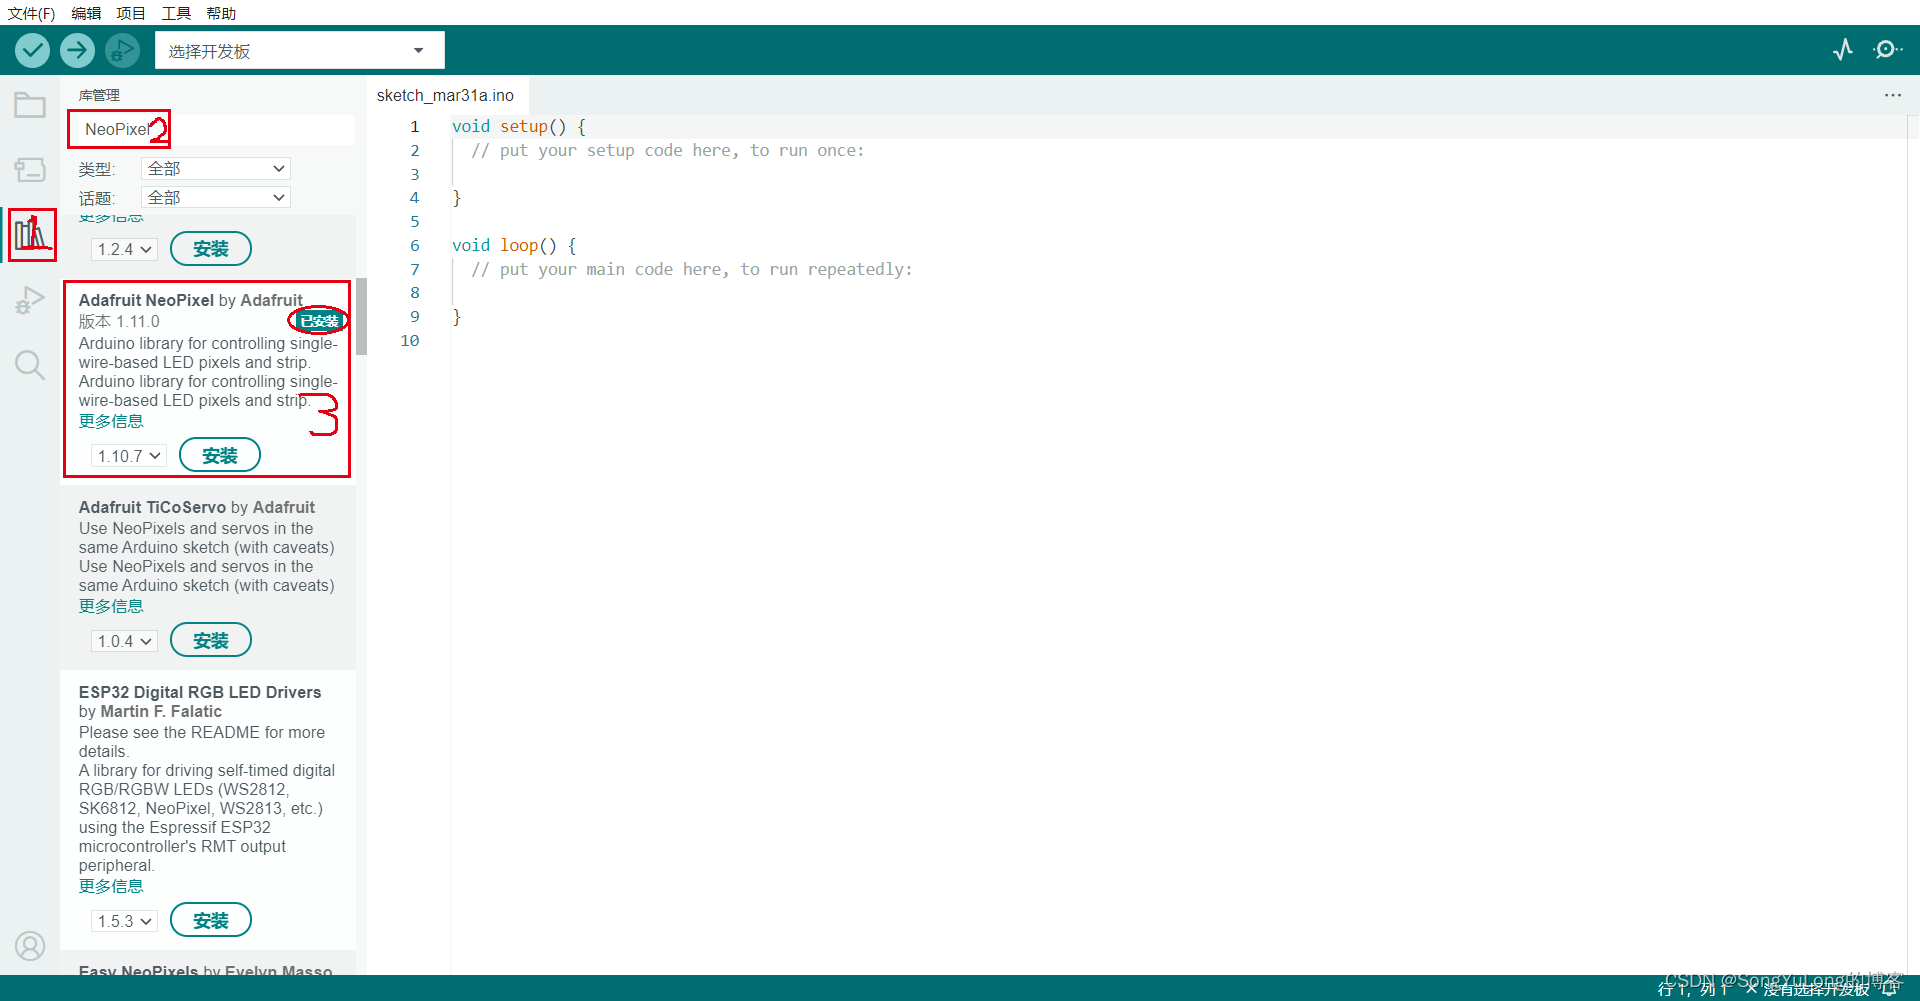Expand the 类型 filter dropdown

coord(216,168)
